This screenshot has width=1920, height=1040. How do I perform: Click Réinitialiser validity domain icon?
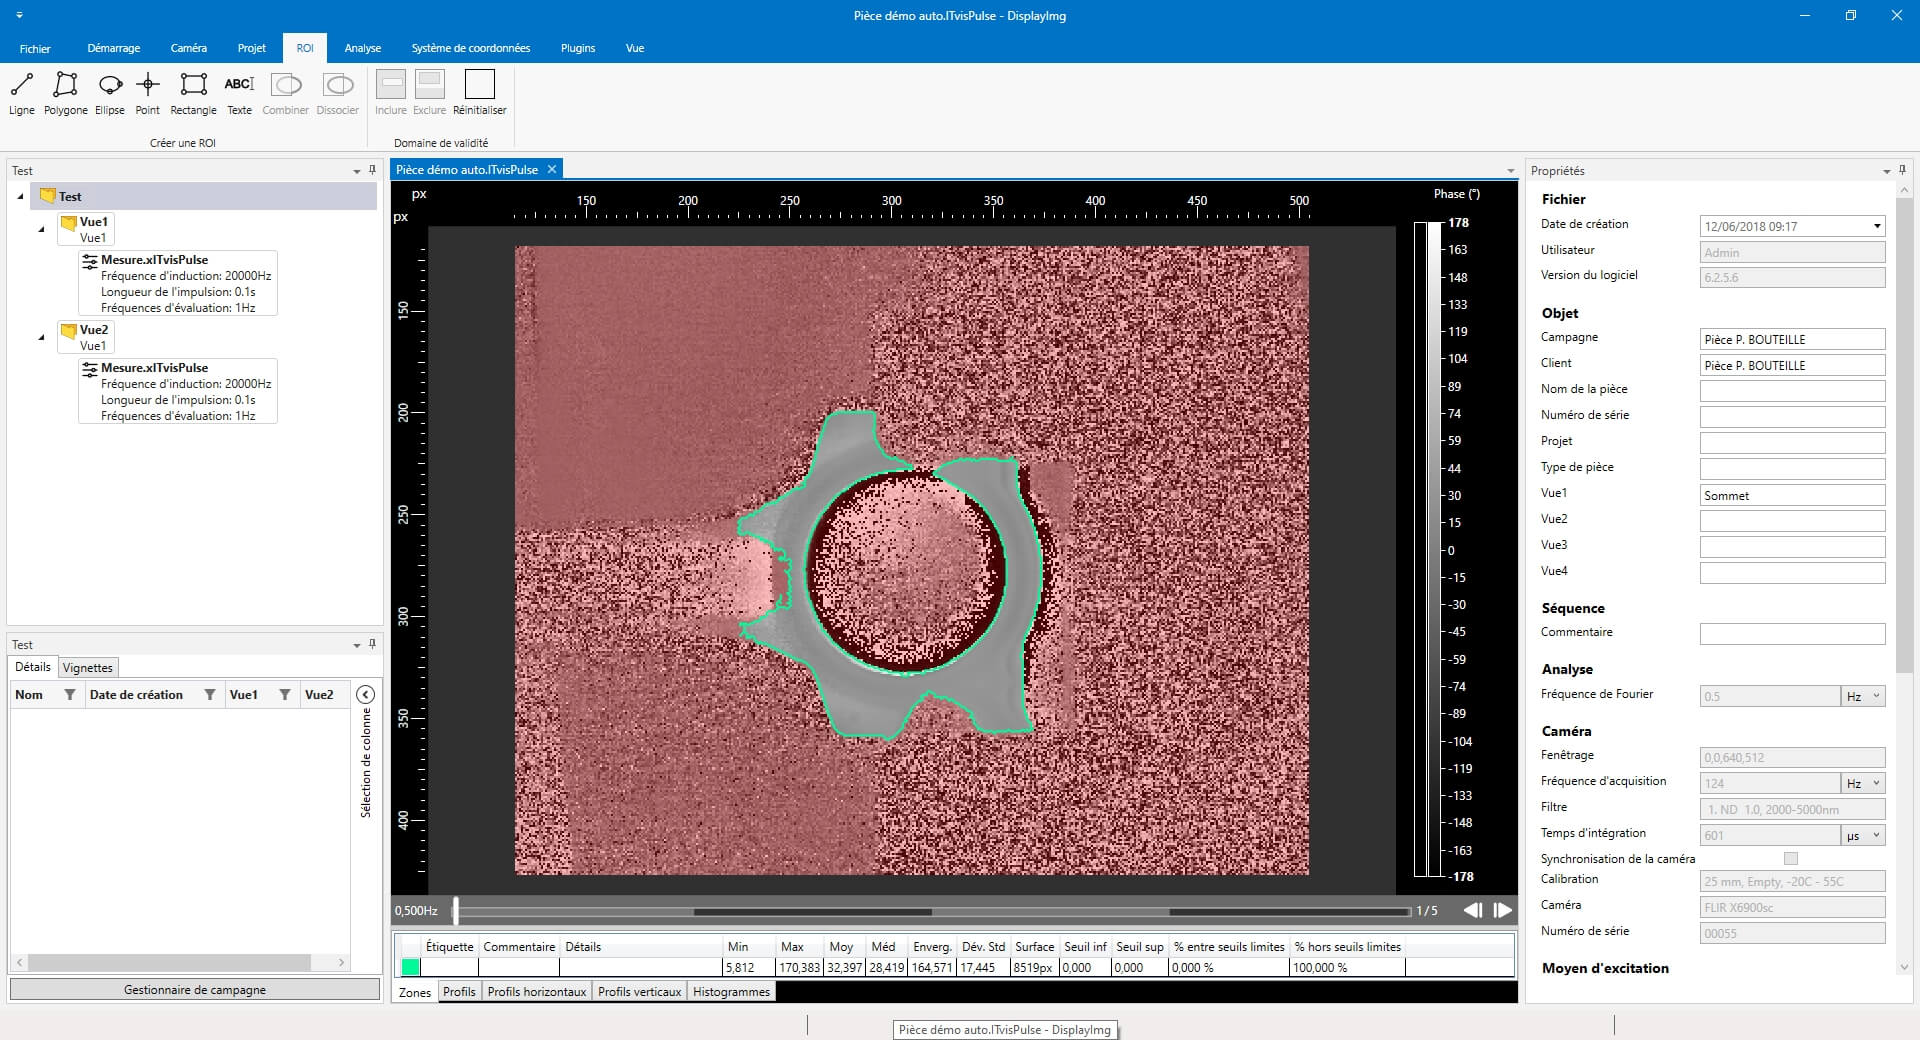pos(480,94)
